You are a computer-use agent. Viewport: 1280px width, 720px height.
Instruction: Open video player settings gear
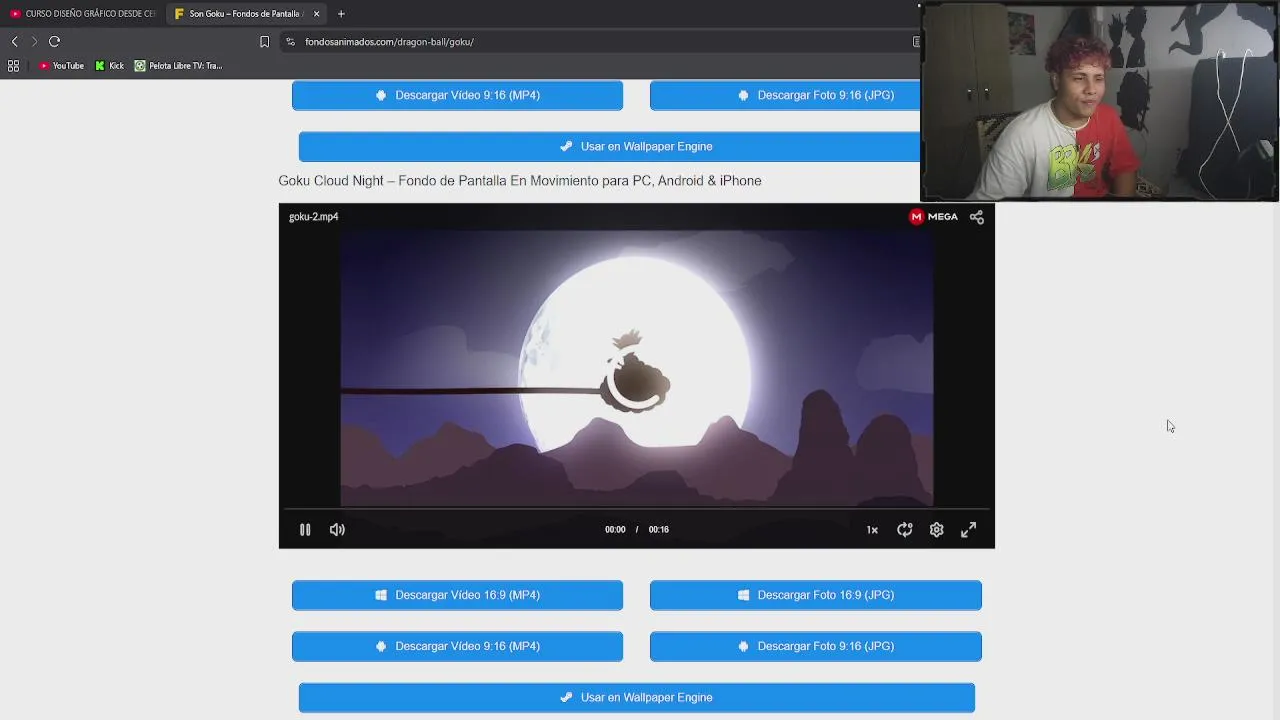pos(936,530)
